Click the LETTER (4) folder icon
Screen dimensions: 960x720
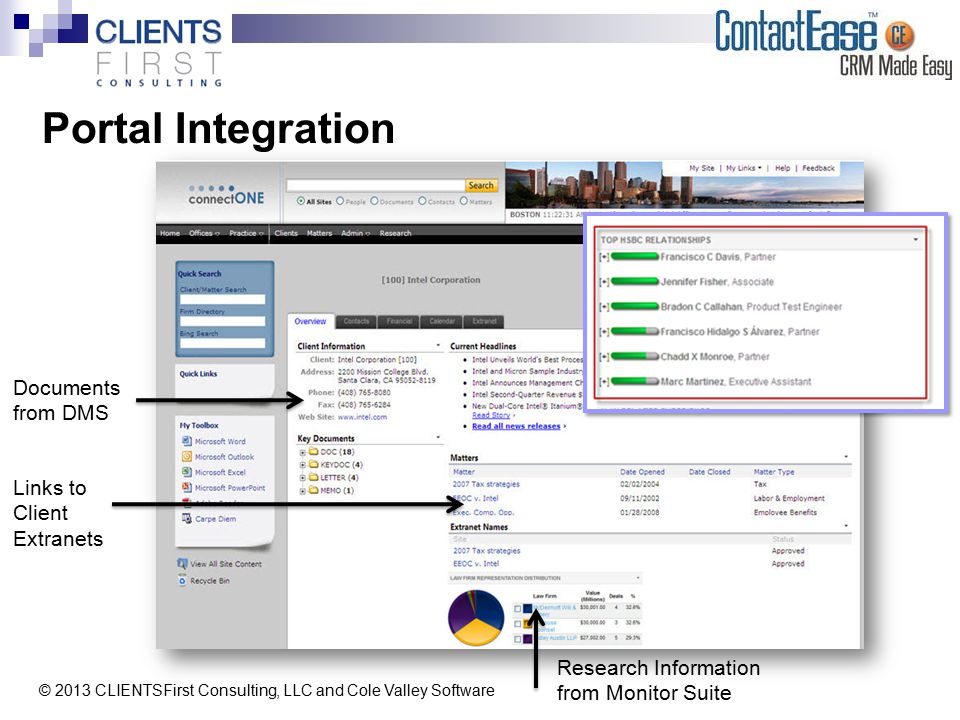pyautogui.click(x=313, y=478)
